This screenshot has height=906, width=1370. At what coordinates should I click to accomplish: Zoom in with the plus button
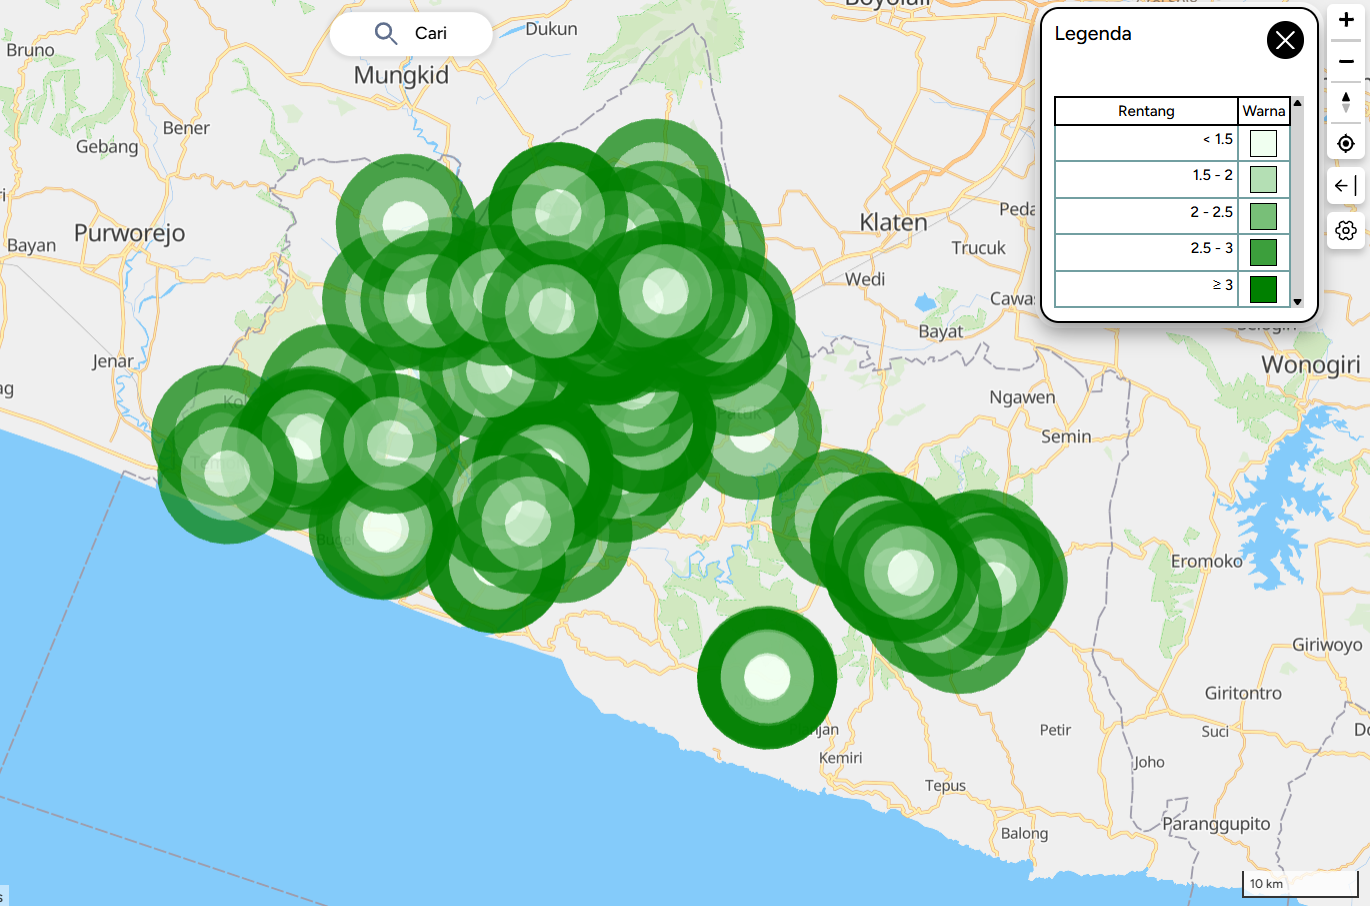pyautogui.click(x=1346, y=20)
